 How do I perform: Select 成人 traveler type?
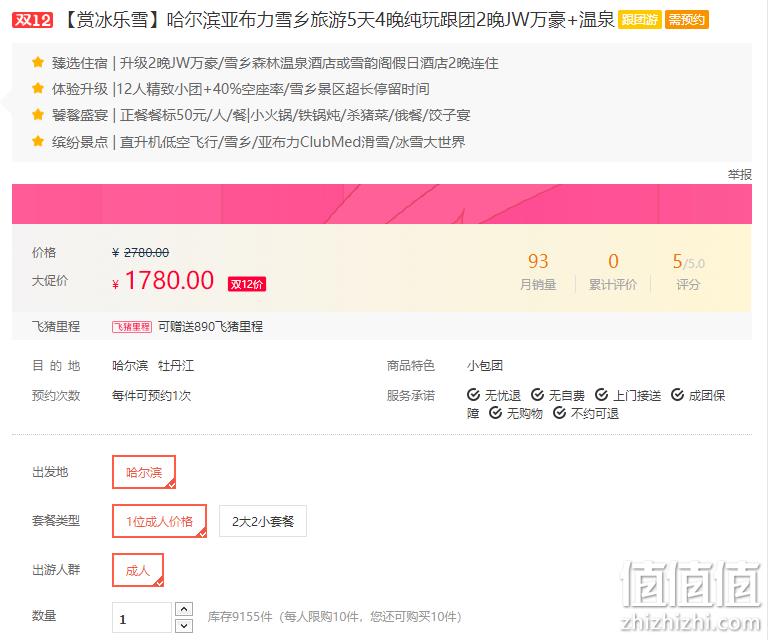point(138,570)
